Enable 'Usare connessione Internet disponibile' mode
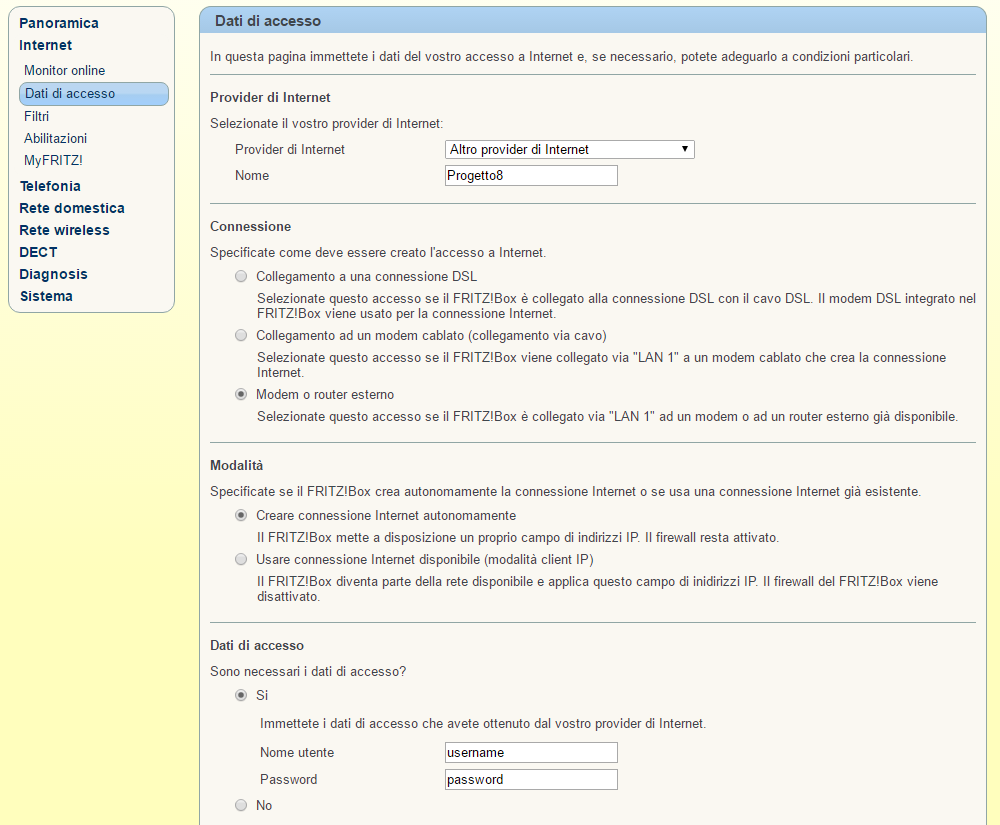The image size is (1000, 825). click(241, 559)
